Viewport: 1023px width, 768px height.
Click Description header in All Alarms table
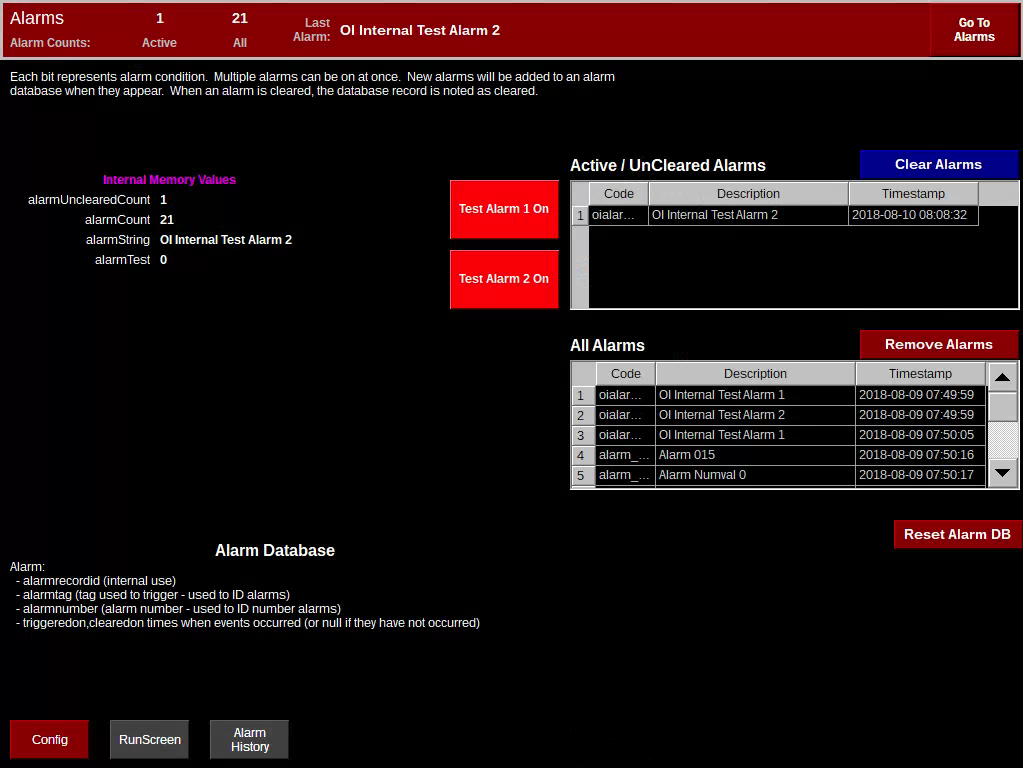pyautogui.click(x=755, y=374)
